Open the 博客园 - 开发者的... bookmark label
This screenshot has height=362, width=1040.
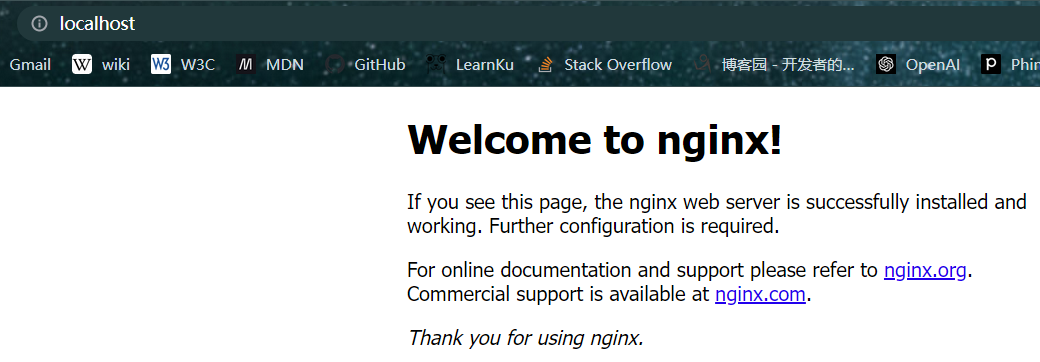(788, 64)
